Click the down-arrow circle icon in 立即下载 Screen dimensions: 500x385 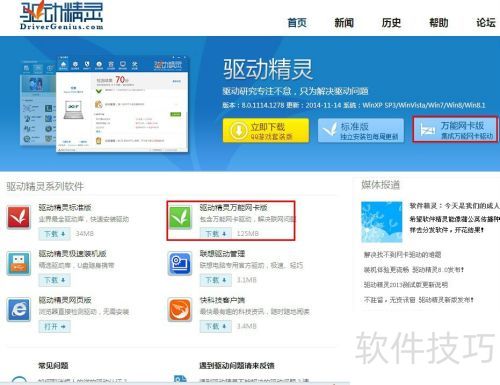238,131
